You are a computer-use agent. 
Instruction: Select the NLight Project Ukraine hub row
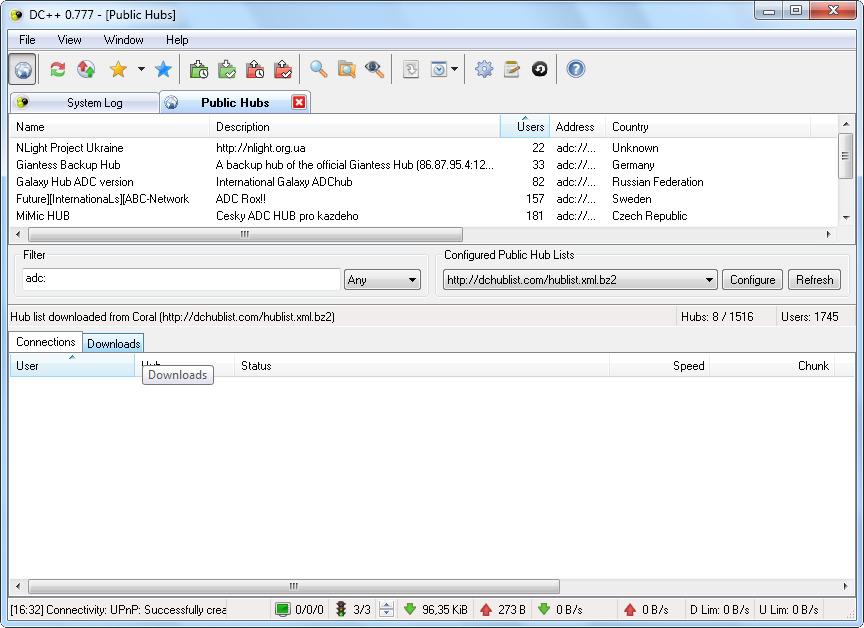tap(423, 148)
